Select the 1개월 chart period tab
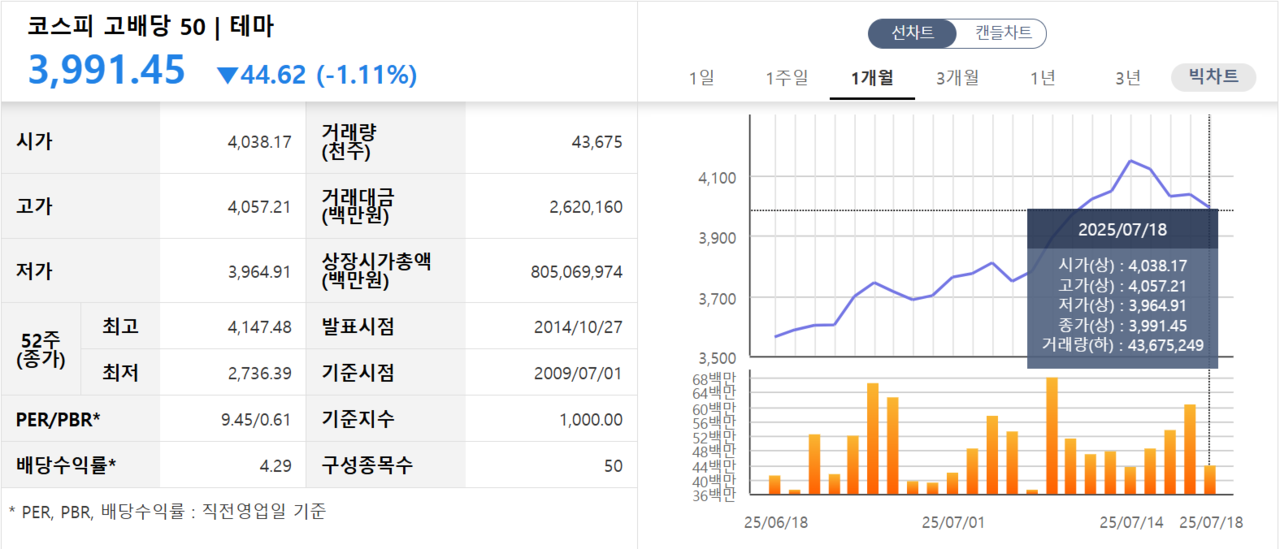 click(872, 78)
